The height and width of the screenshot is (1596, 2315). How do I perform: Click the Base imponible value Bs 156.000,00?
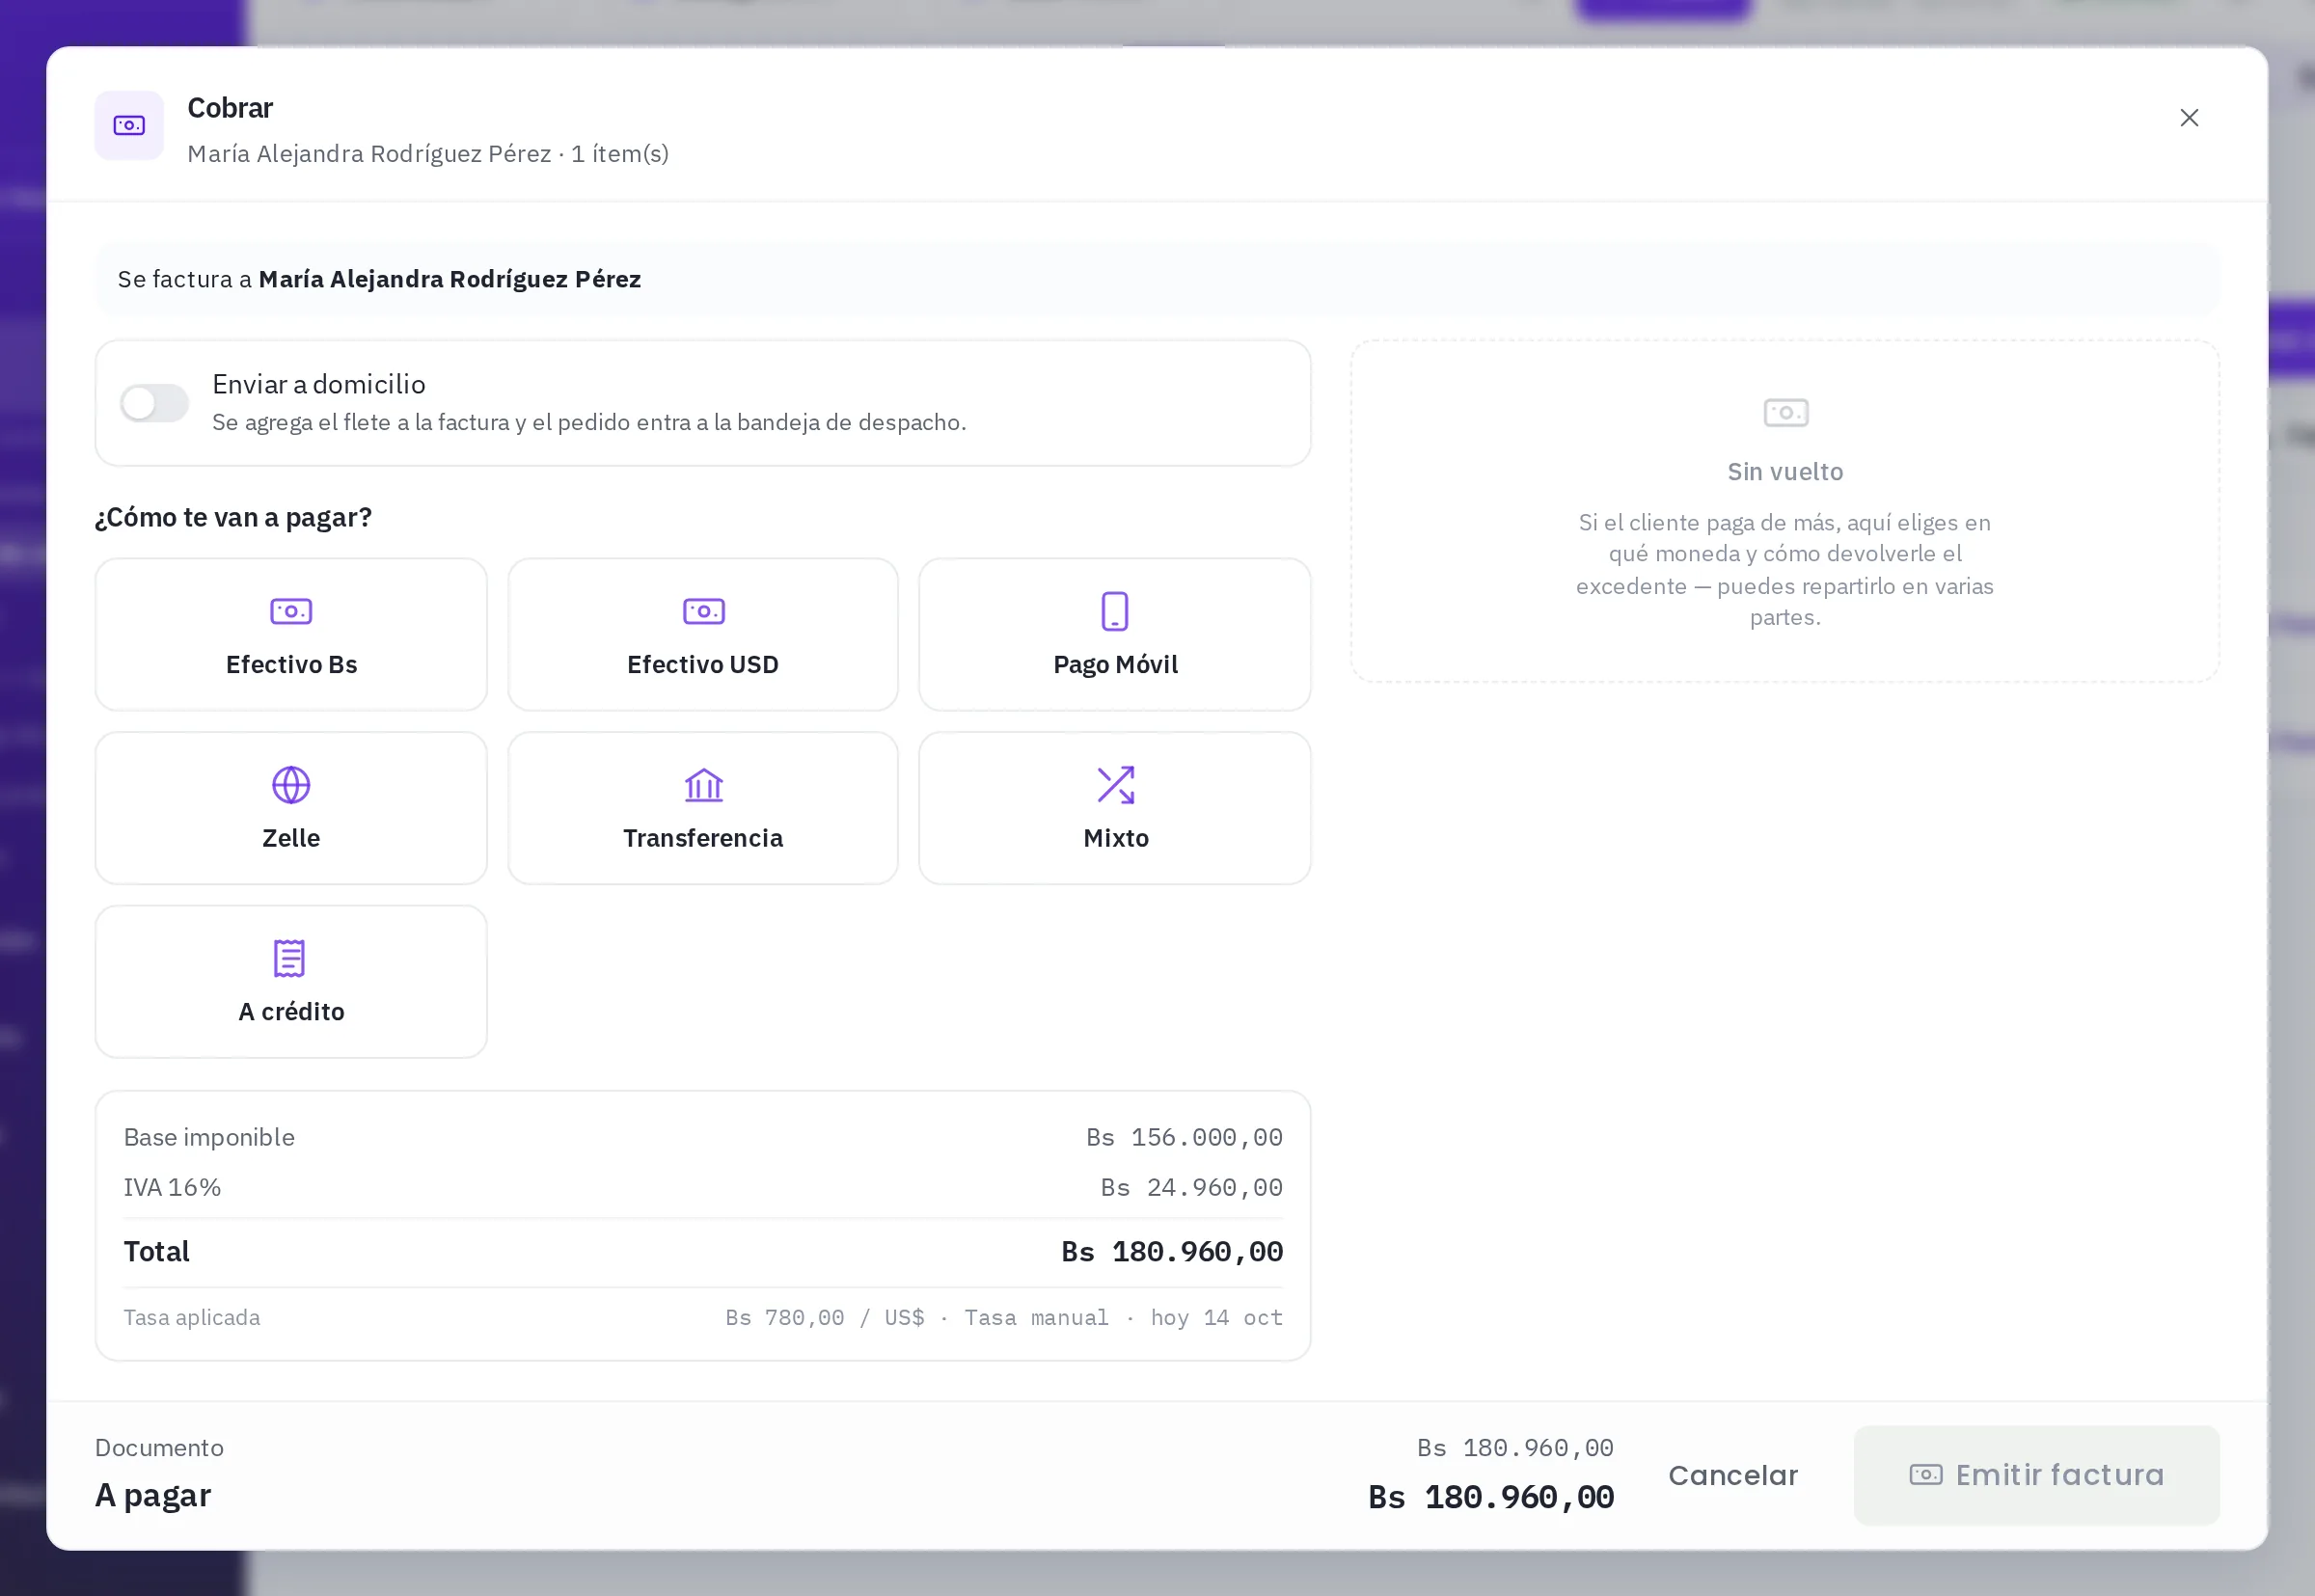1184,1137
